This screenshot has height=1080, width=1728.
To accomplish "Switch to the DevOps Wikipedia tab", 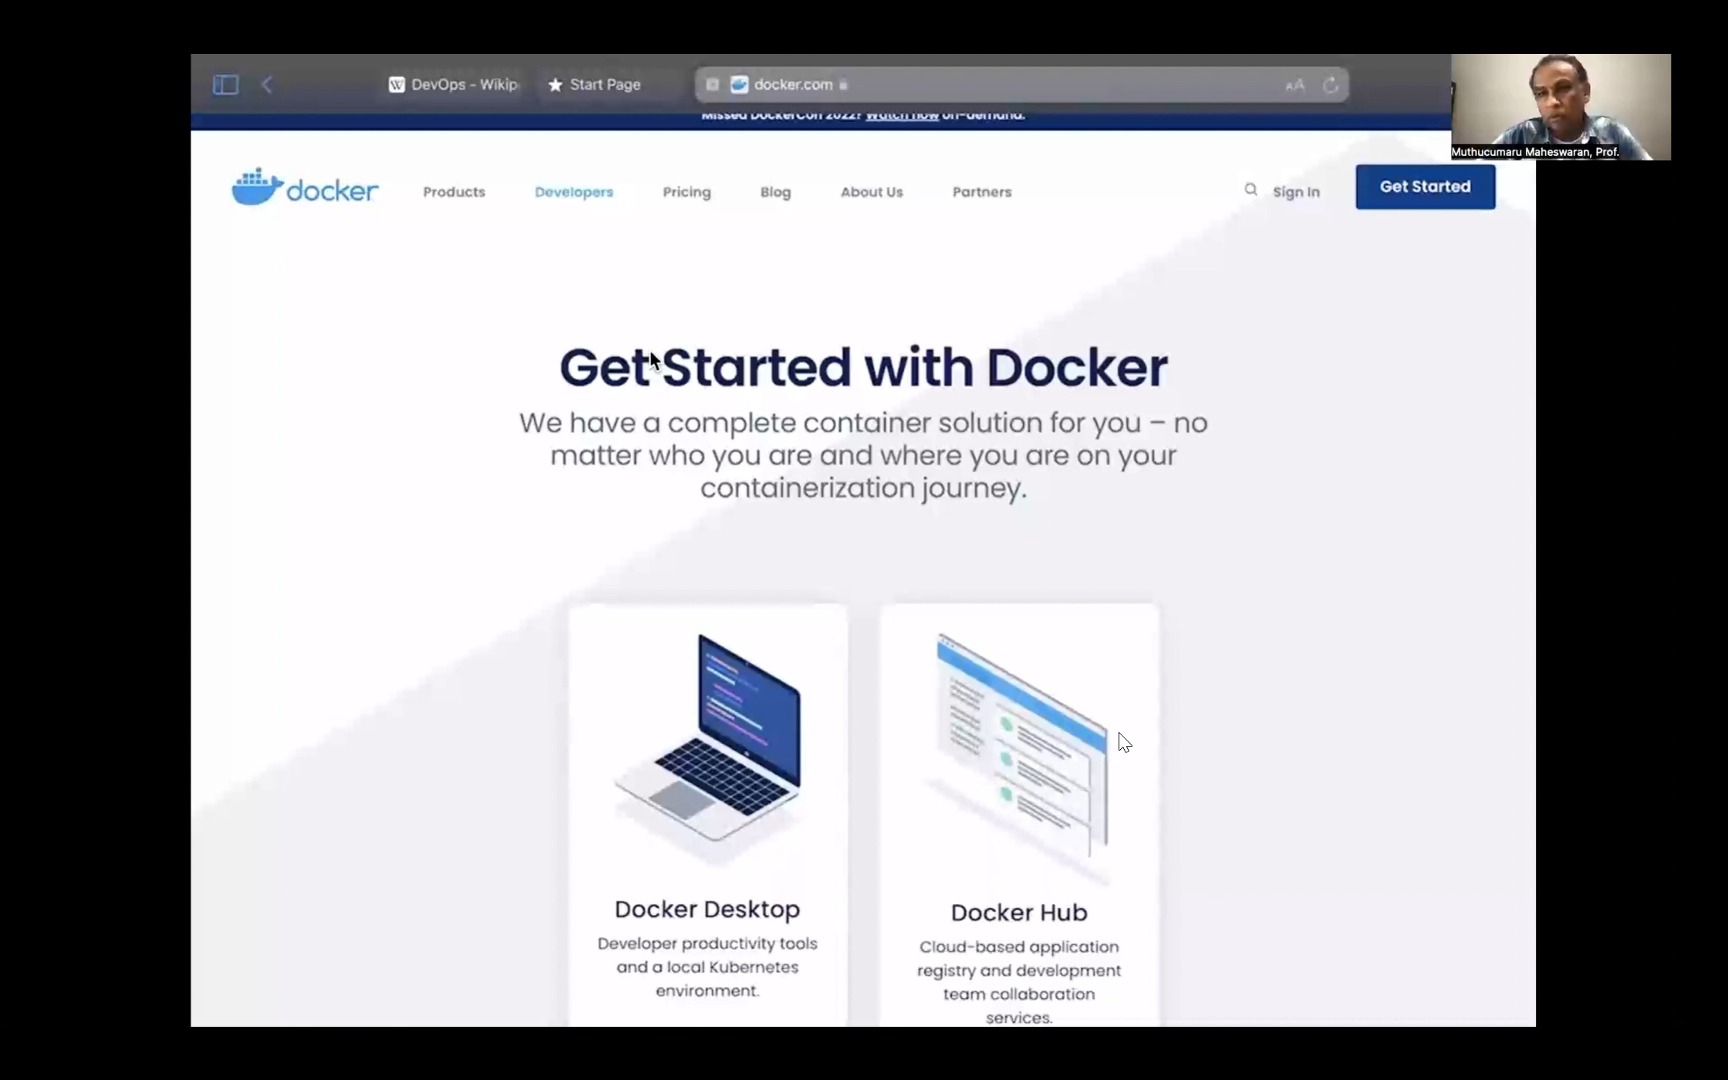I will (455, 85).
